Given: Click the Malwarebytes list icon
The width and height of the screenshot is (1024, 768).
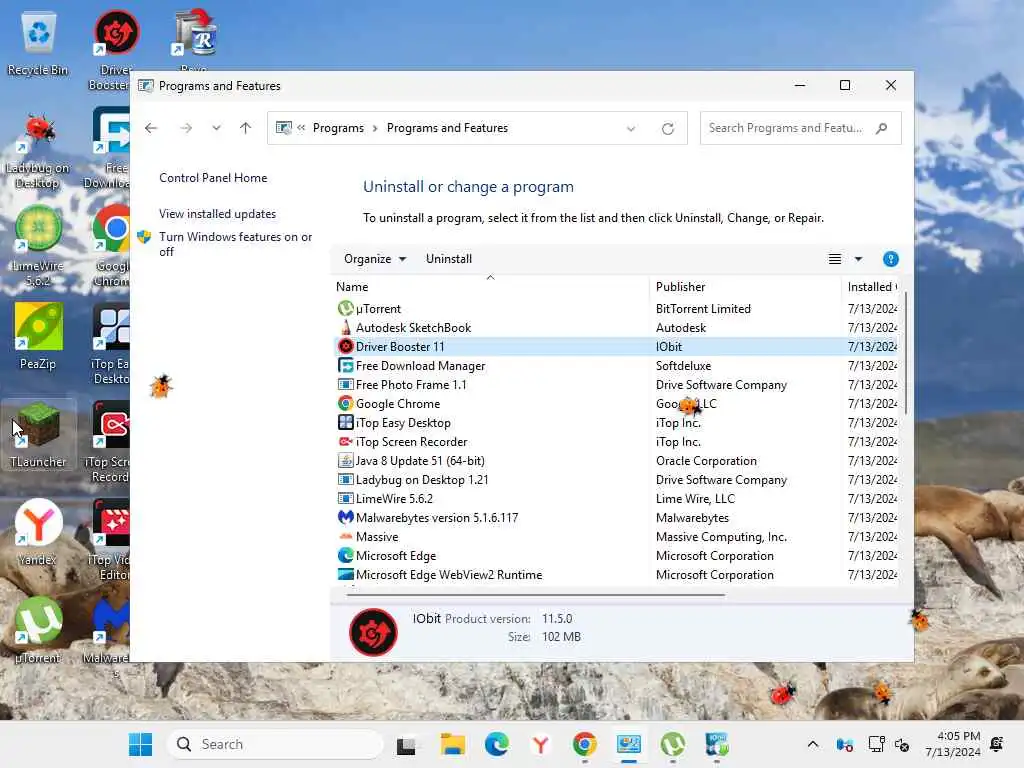Looking at the screenshot, I should tap(345, 517).
